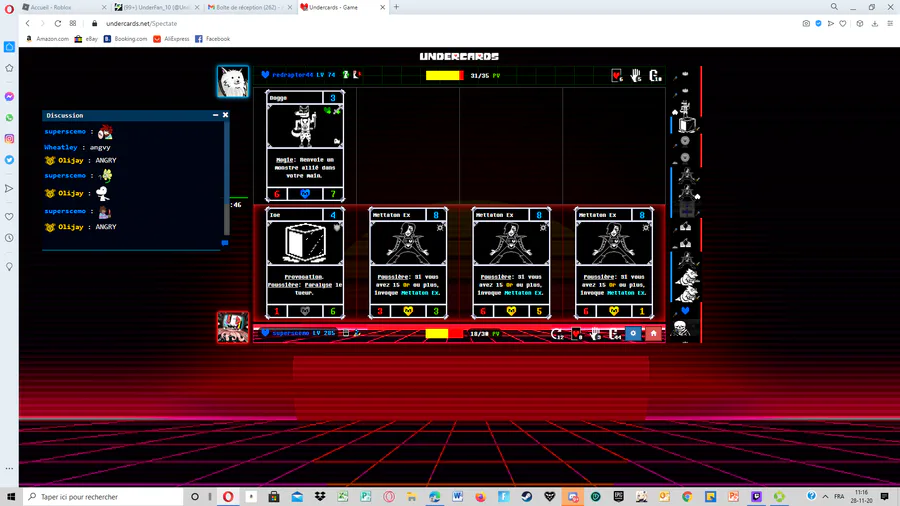Close the Discussion chat panel

click(226, 115)
